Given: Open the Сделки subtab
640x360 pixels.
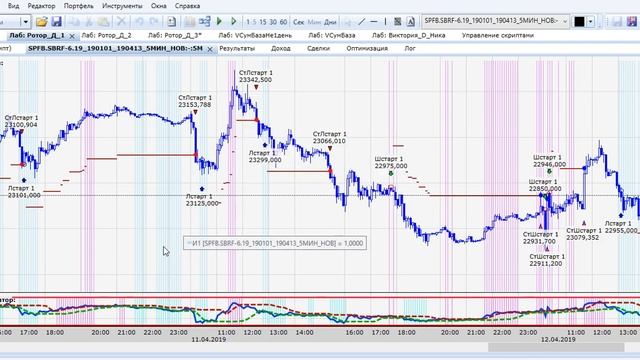Looking at the screenshot, I should pyautogui.click(x=318, y=48).
